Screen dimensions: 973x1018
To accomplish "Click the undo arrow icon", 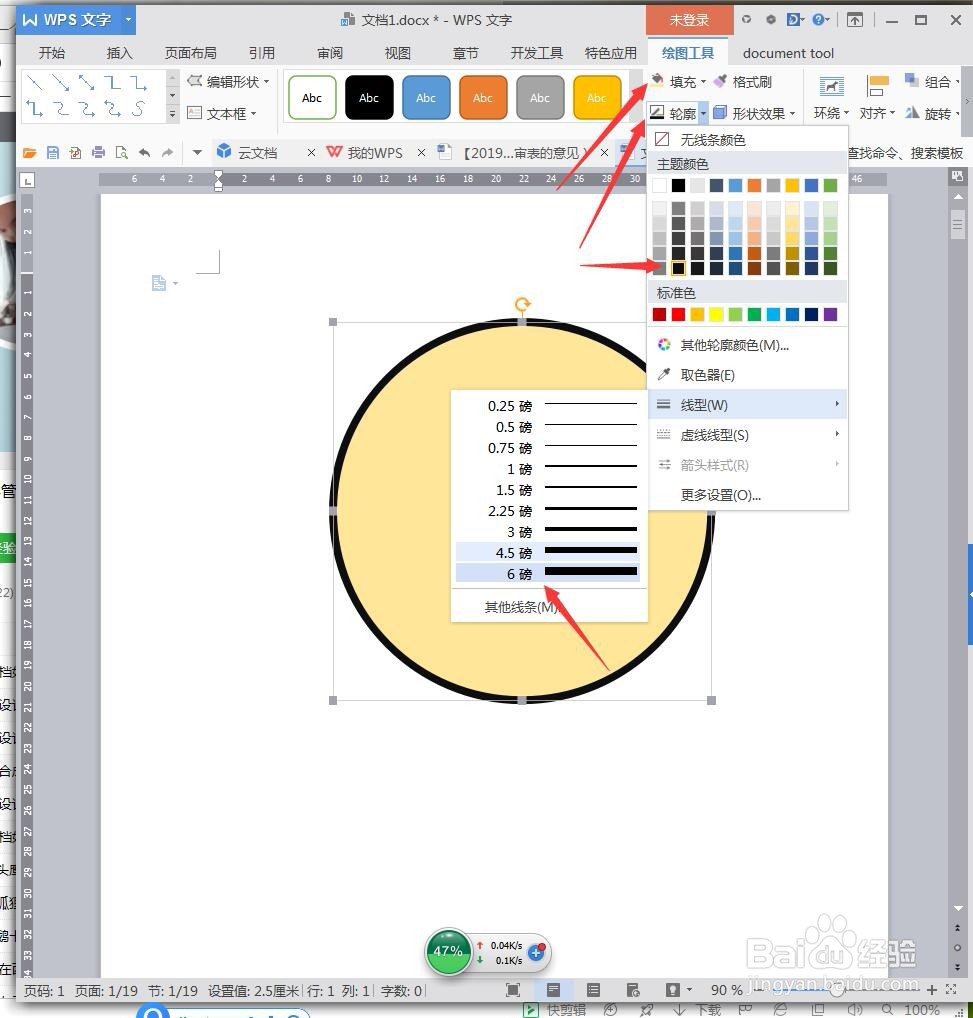I will (145, 153).
